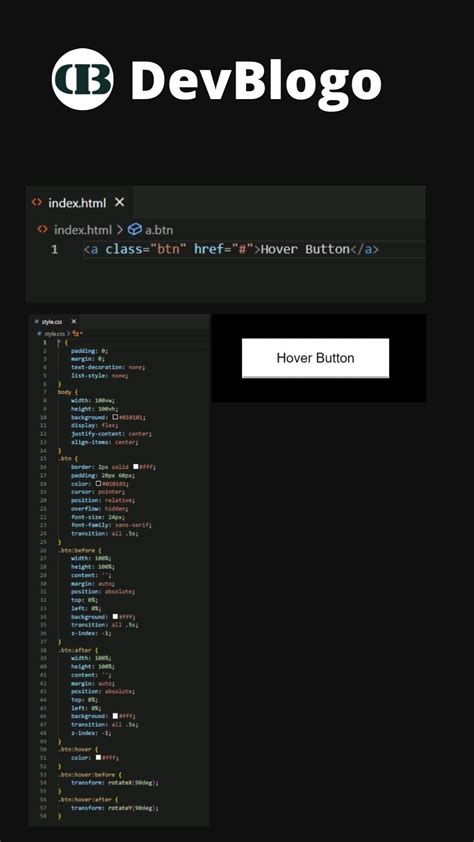
Task: Click the 'list-style: none;' line
Action: point(100,375)
